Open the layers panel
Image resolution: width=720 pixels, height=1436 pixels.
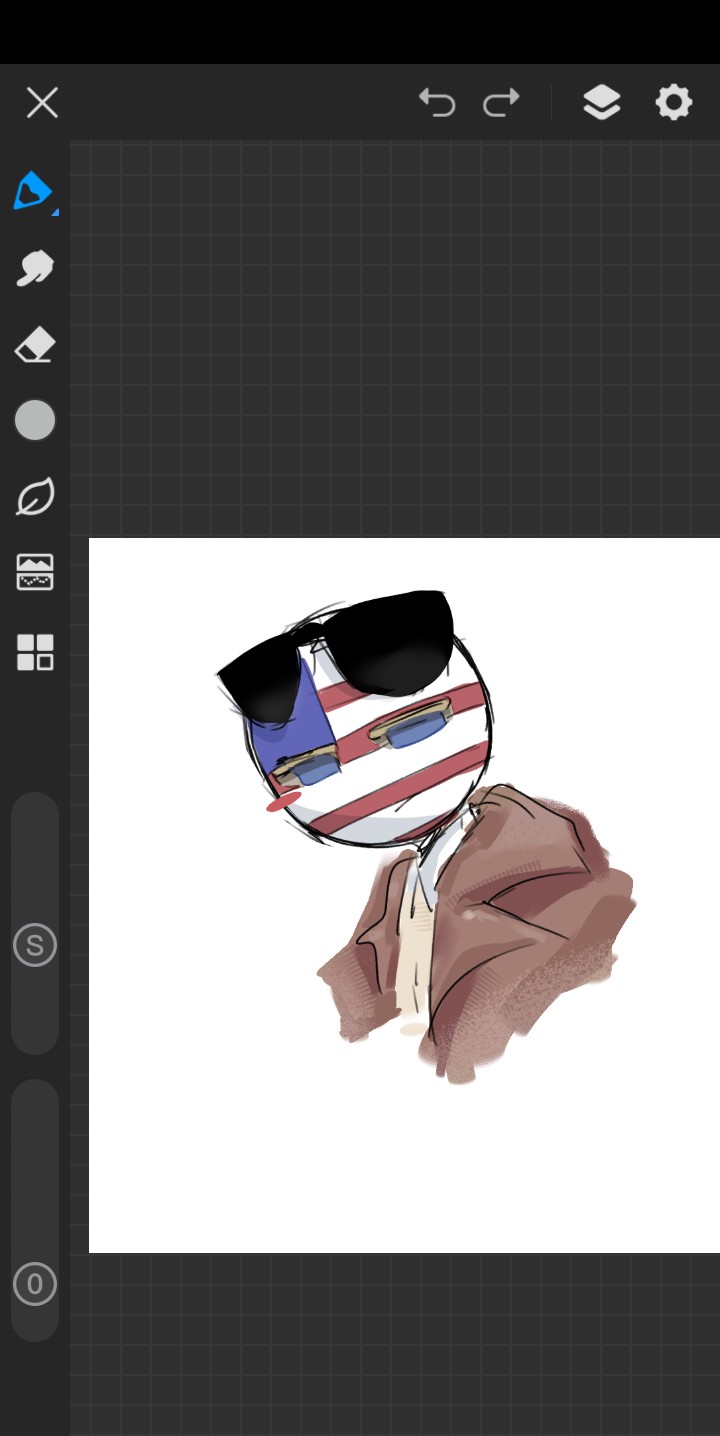[x=601, y=102]
